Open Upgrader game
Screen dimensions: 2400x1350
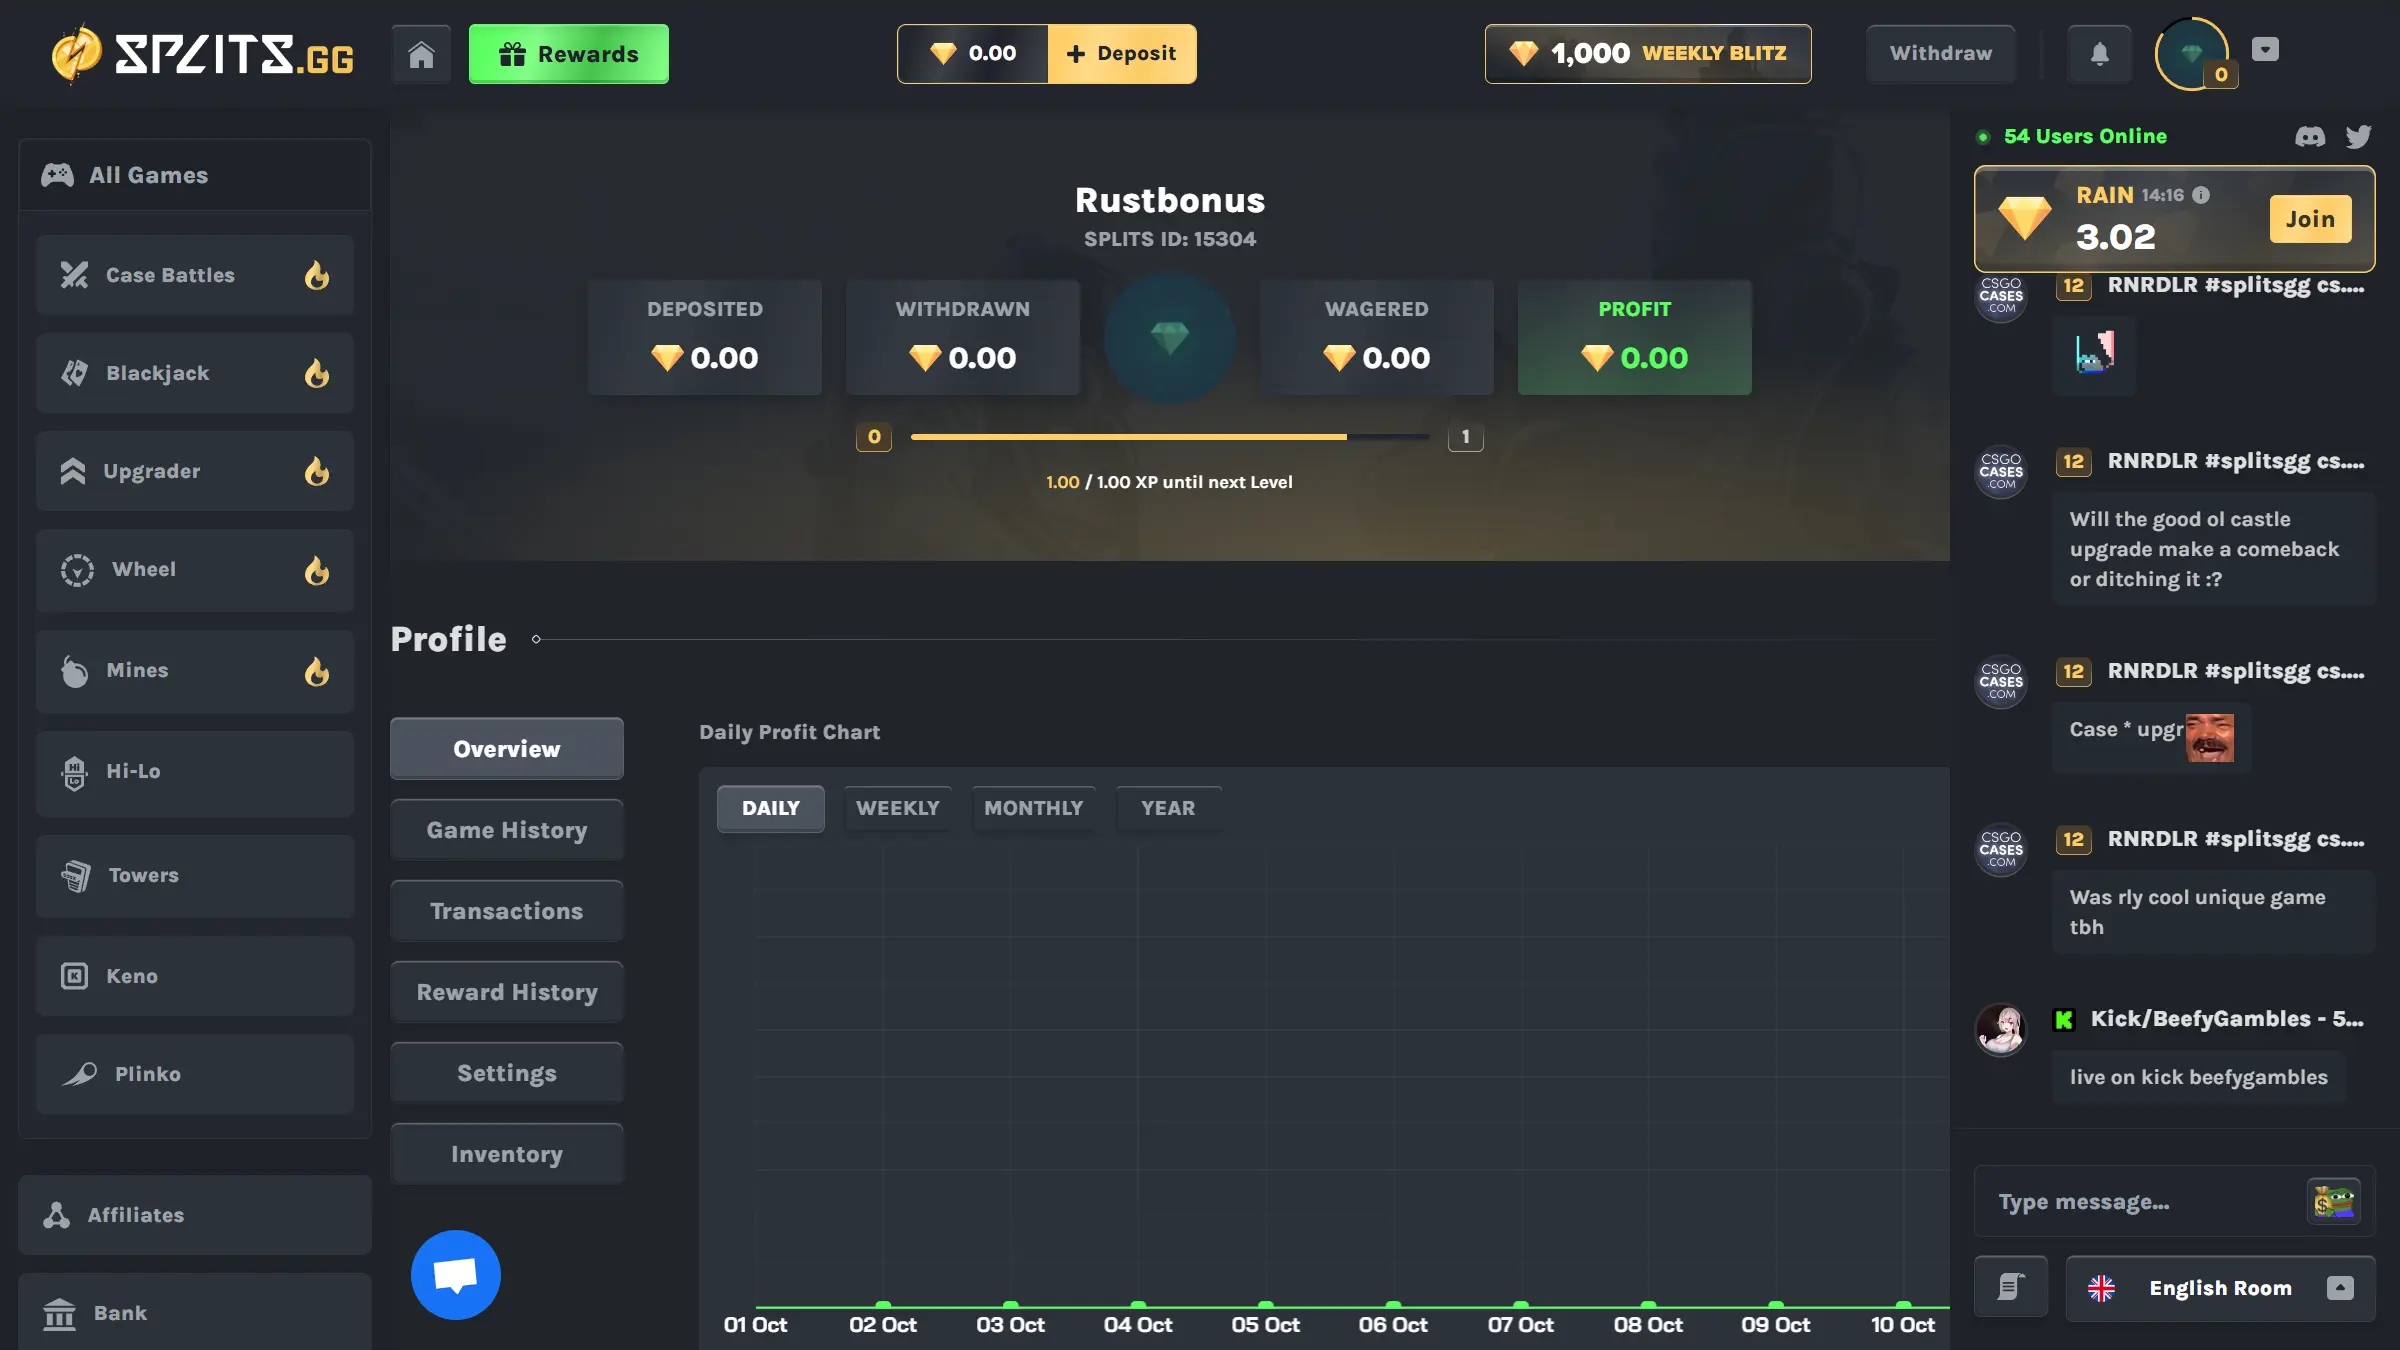point(195,471)
